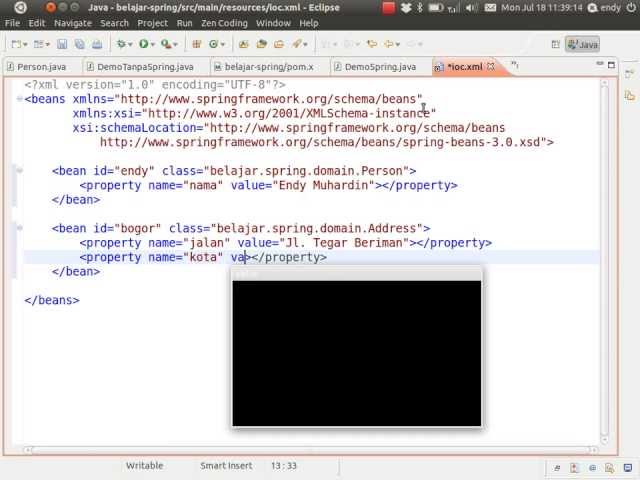640x480 pixels.
Task: Open the Help menu
Action: coord(309,23)
